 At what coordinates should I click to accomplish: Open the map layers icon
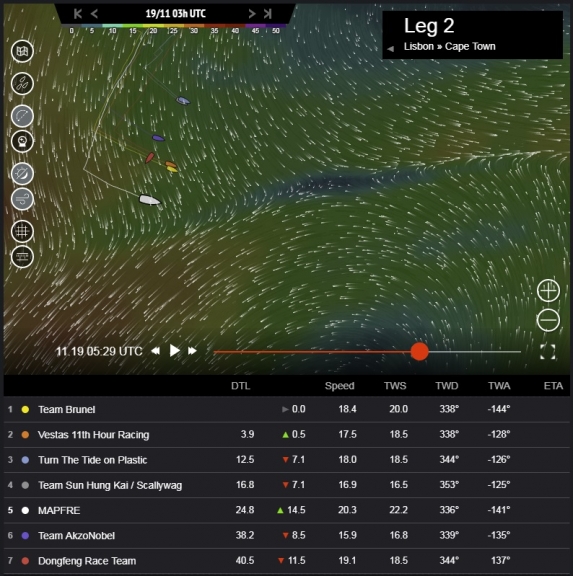[22, 51]
